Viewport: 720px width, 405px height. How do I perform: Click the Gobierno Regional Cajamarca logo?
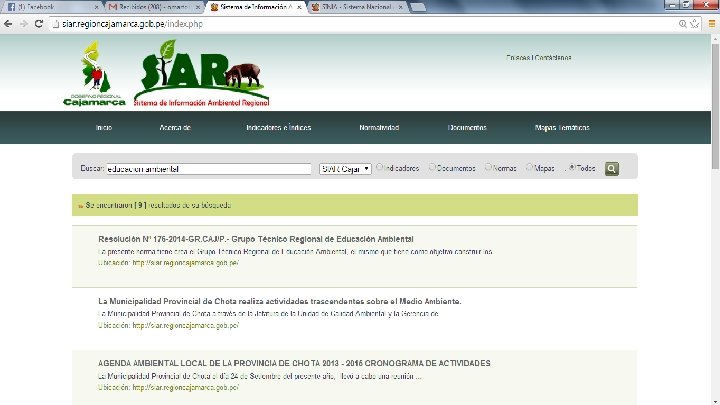click(95, 73)
